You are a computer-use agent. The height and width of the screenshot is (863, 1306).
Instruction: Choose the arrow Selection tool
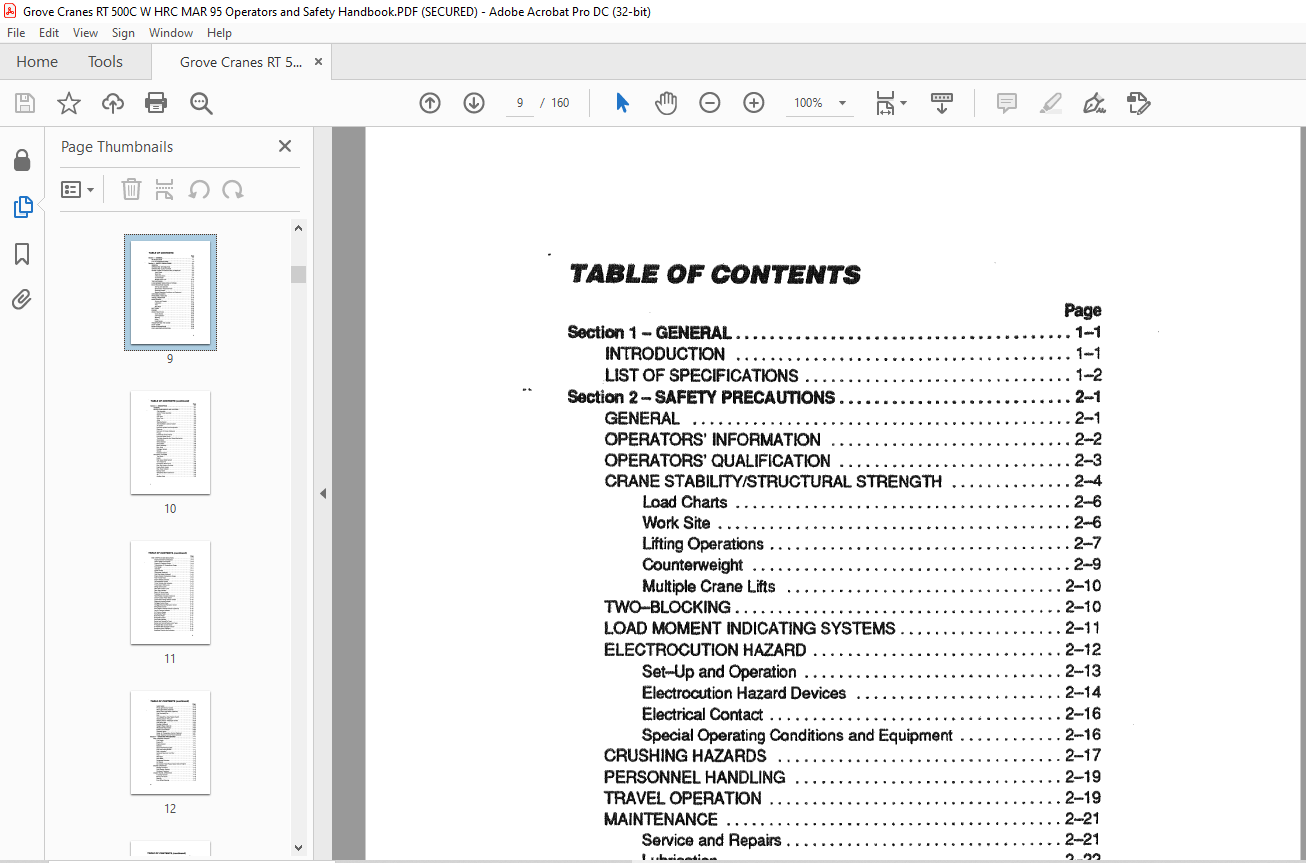click(x=622, y=103)
